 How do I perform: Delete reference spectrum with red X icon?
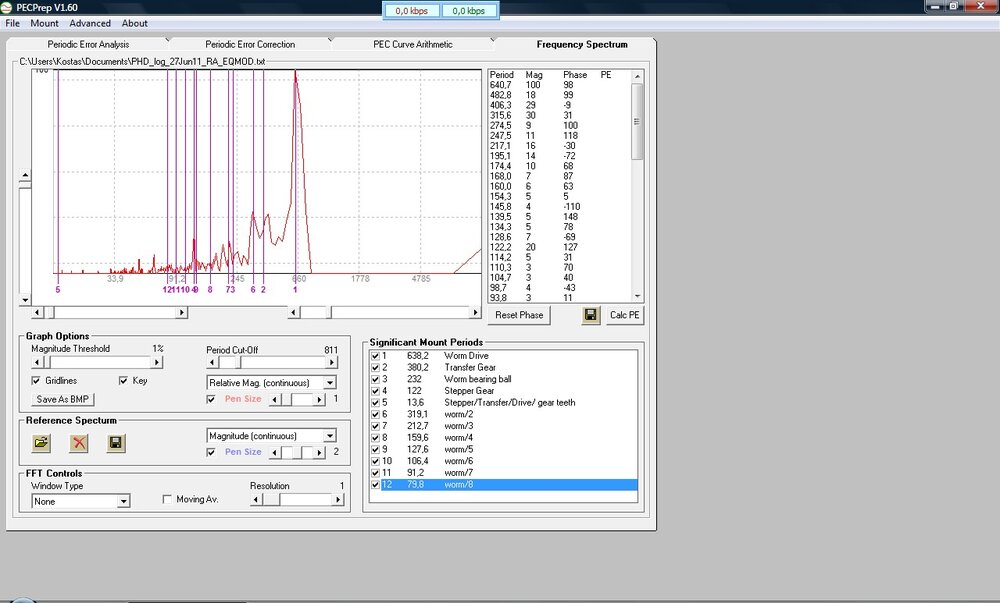tap(79, 442)
